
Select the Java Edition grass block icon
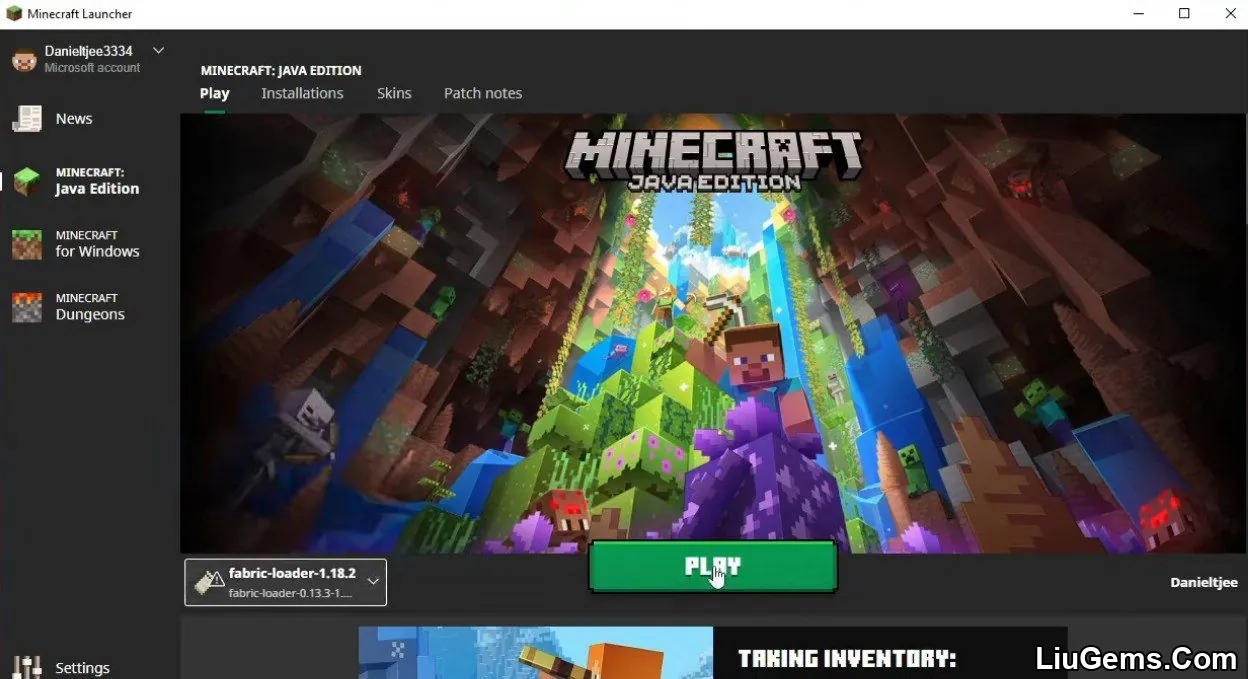(x=27, y=181)
